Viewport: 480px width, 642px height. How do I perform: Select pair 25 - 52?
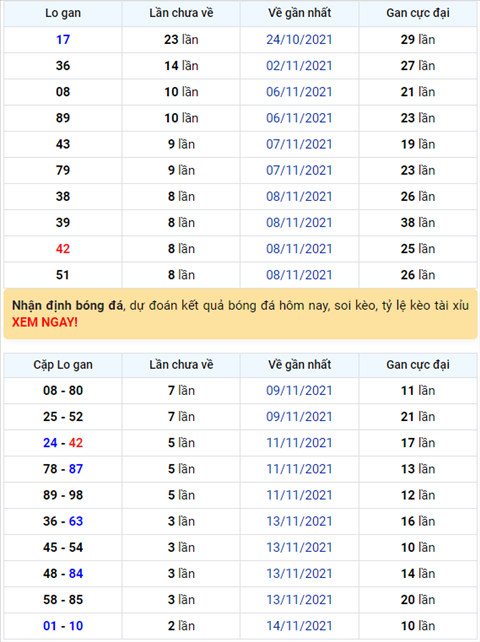click(63, 417)
